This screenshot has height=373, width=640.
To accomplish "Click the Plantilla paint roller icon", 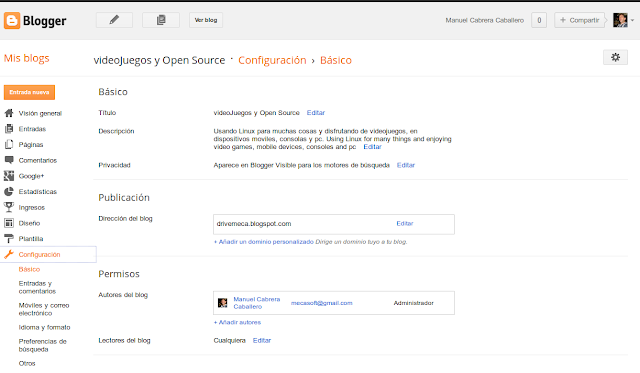I will point(9,239).
